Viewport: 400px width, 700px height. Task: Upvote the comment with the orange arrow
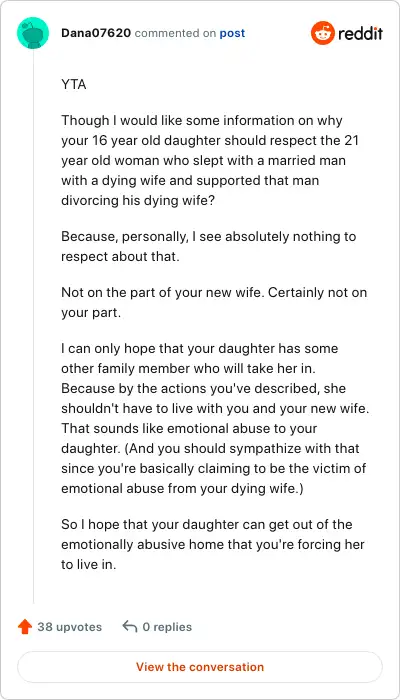click(25, 627)
